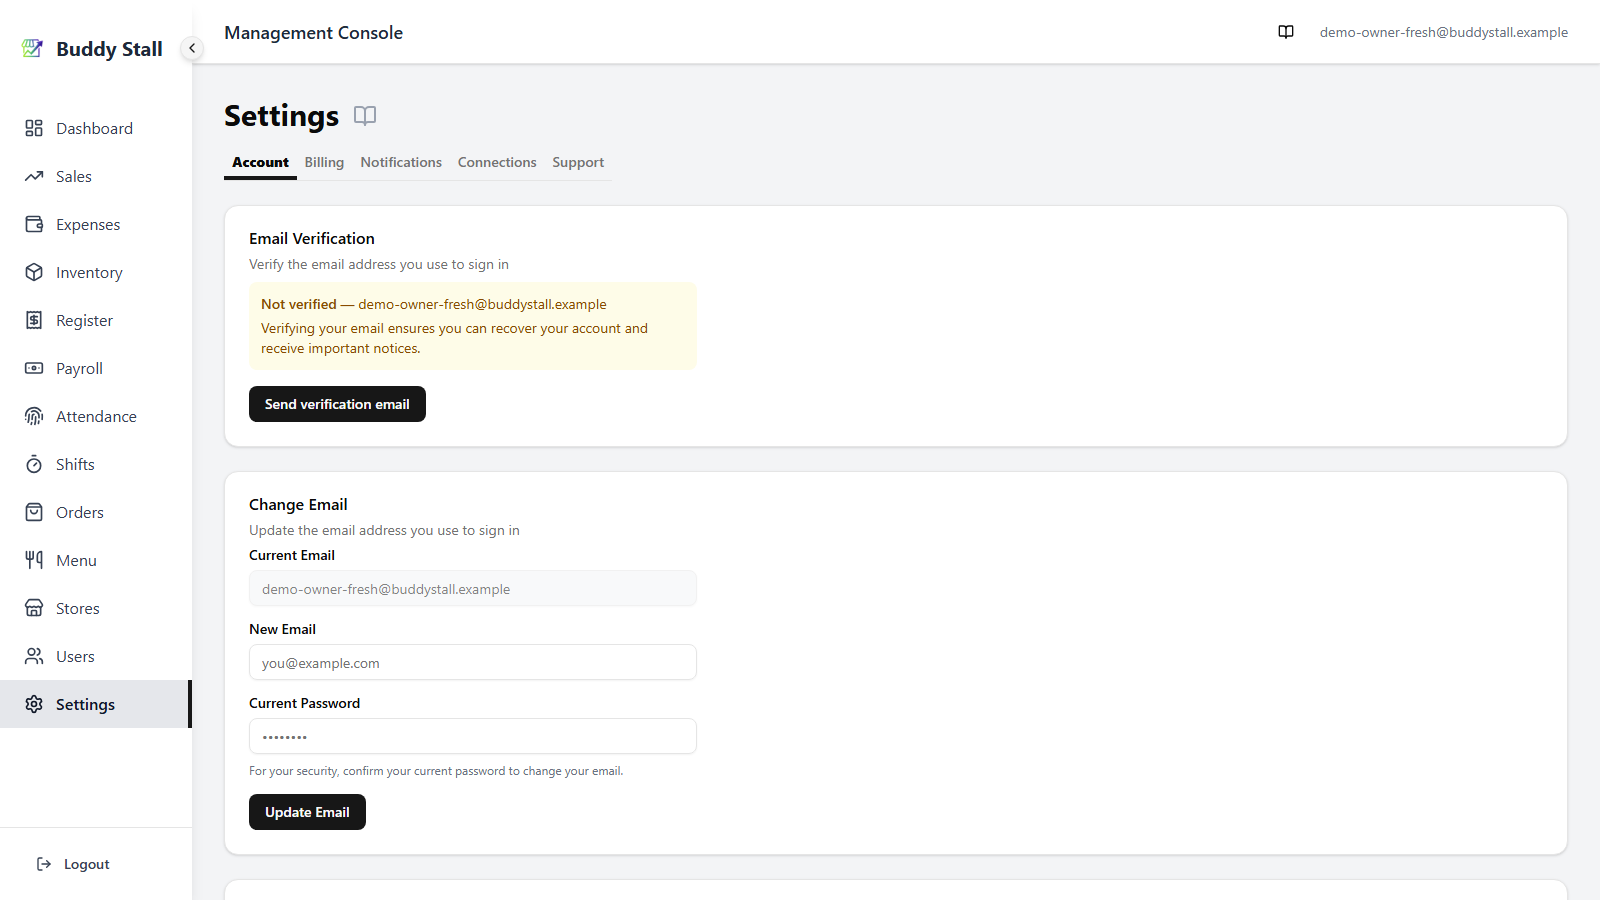This screenshot has height=900, width=1600.
Task: Open the Support tab
Action: (578, 162)
